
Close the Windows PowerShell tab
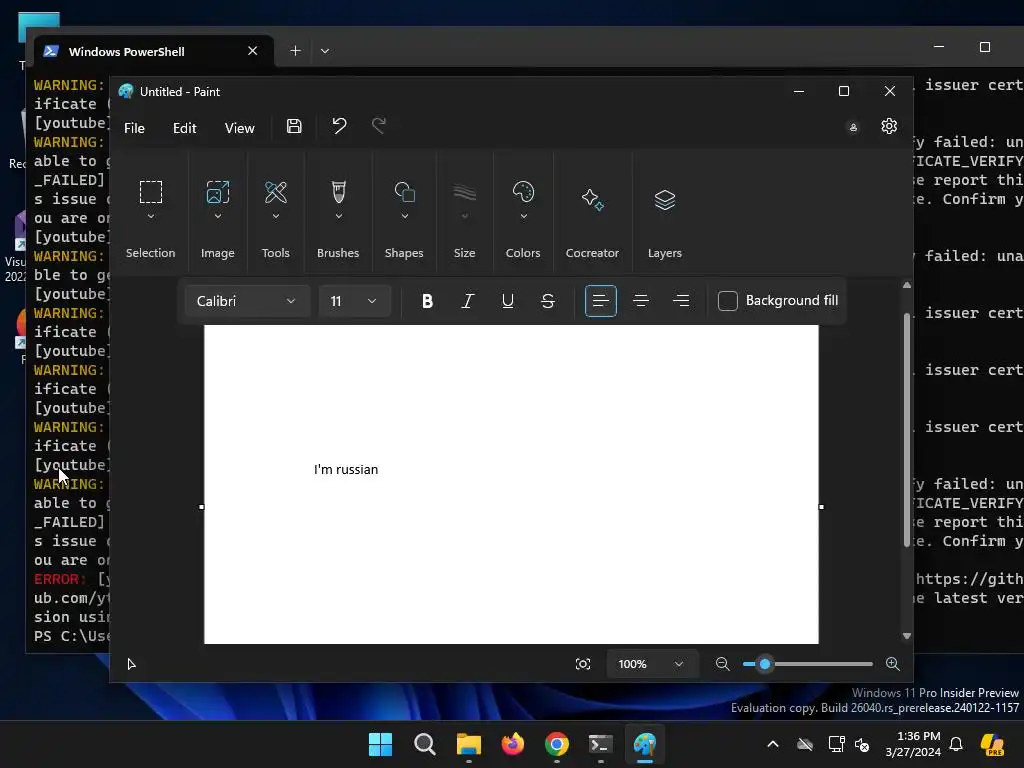pos(253,50)
